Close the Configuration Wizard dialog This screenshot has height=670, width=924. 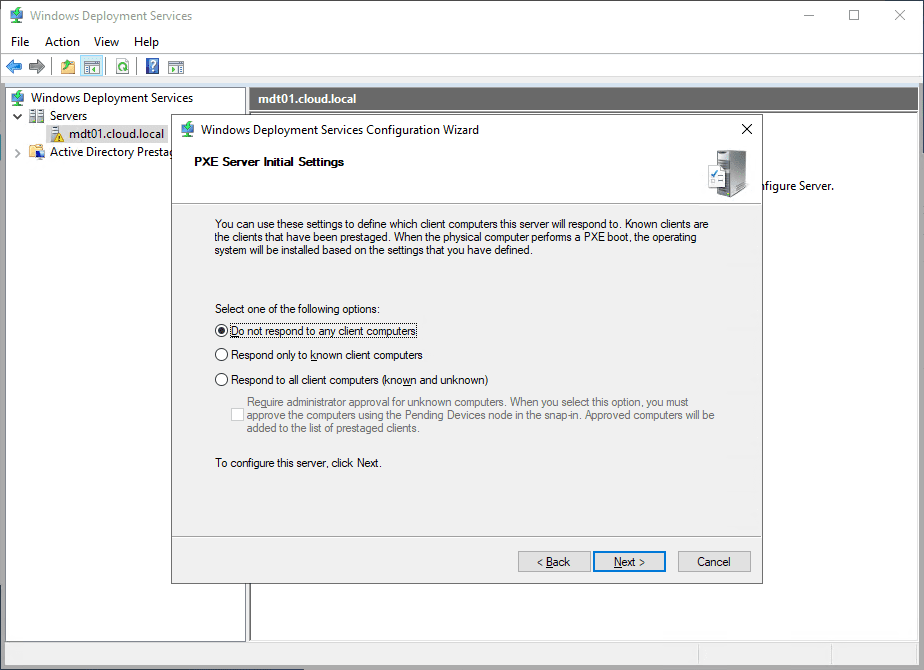pyautogui.click(x=747, y=129)
